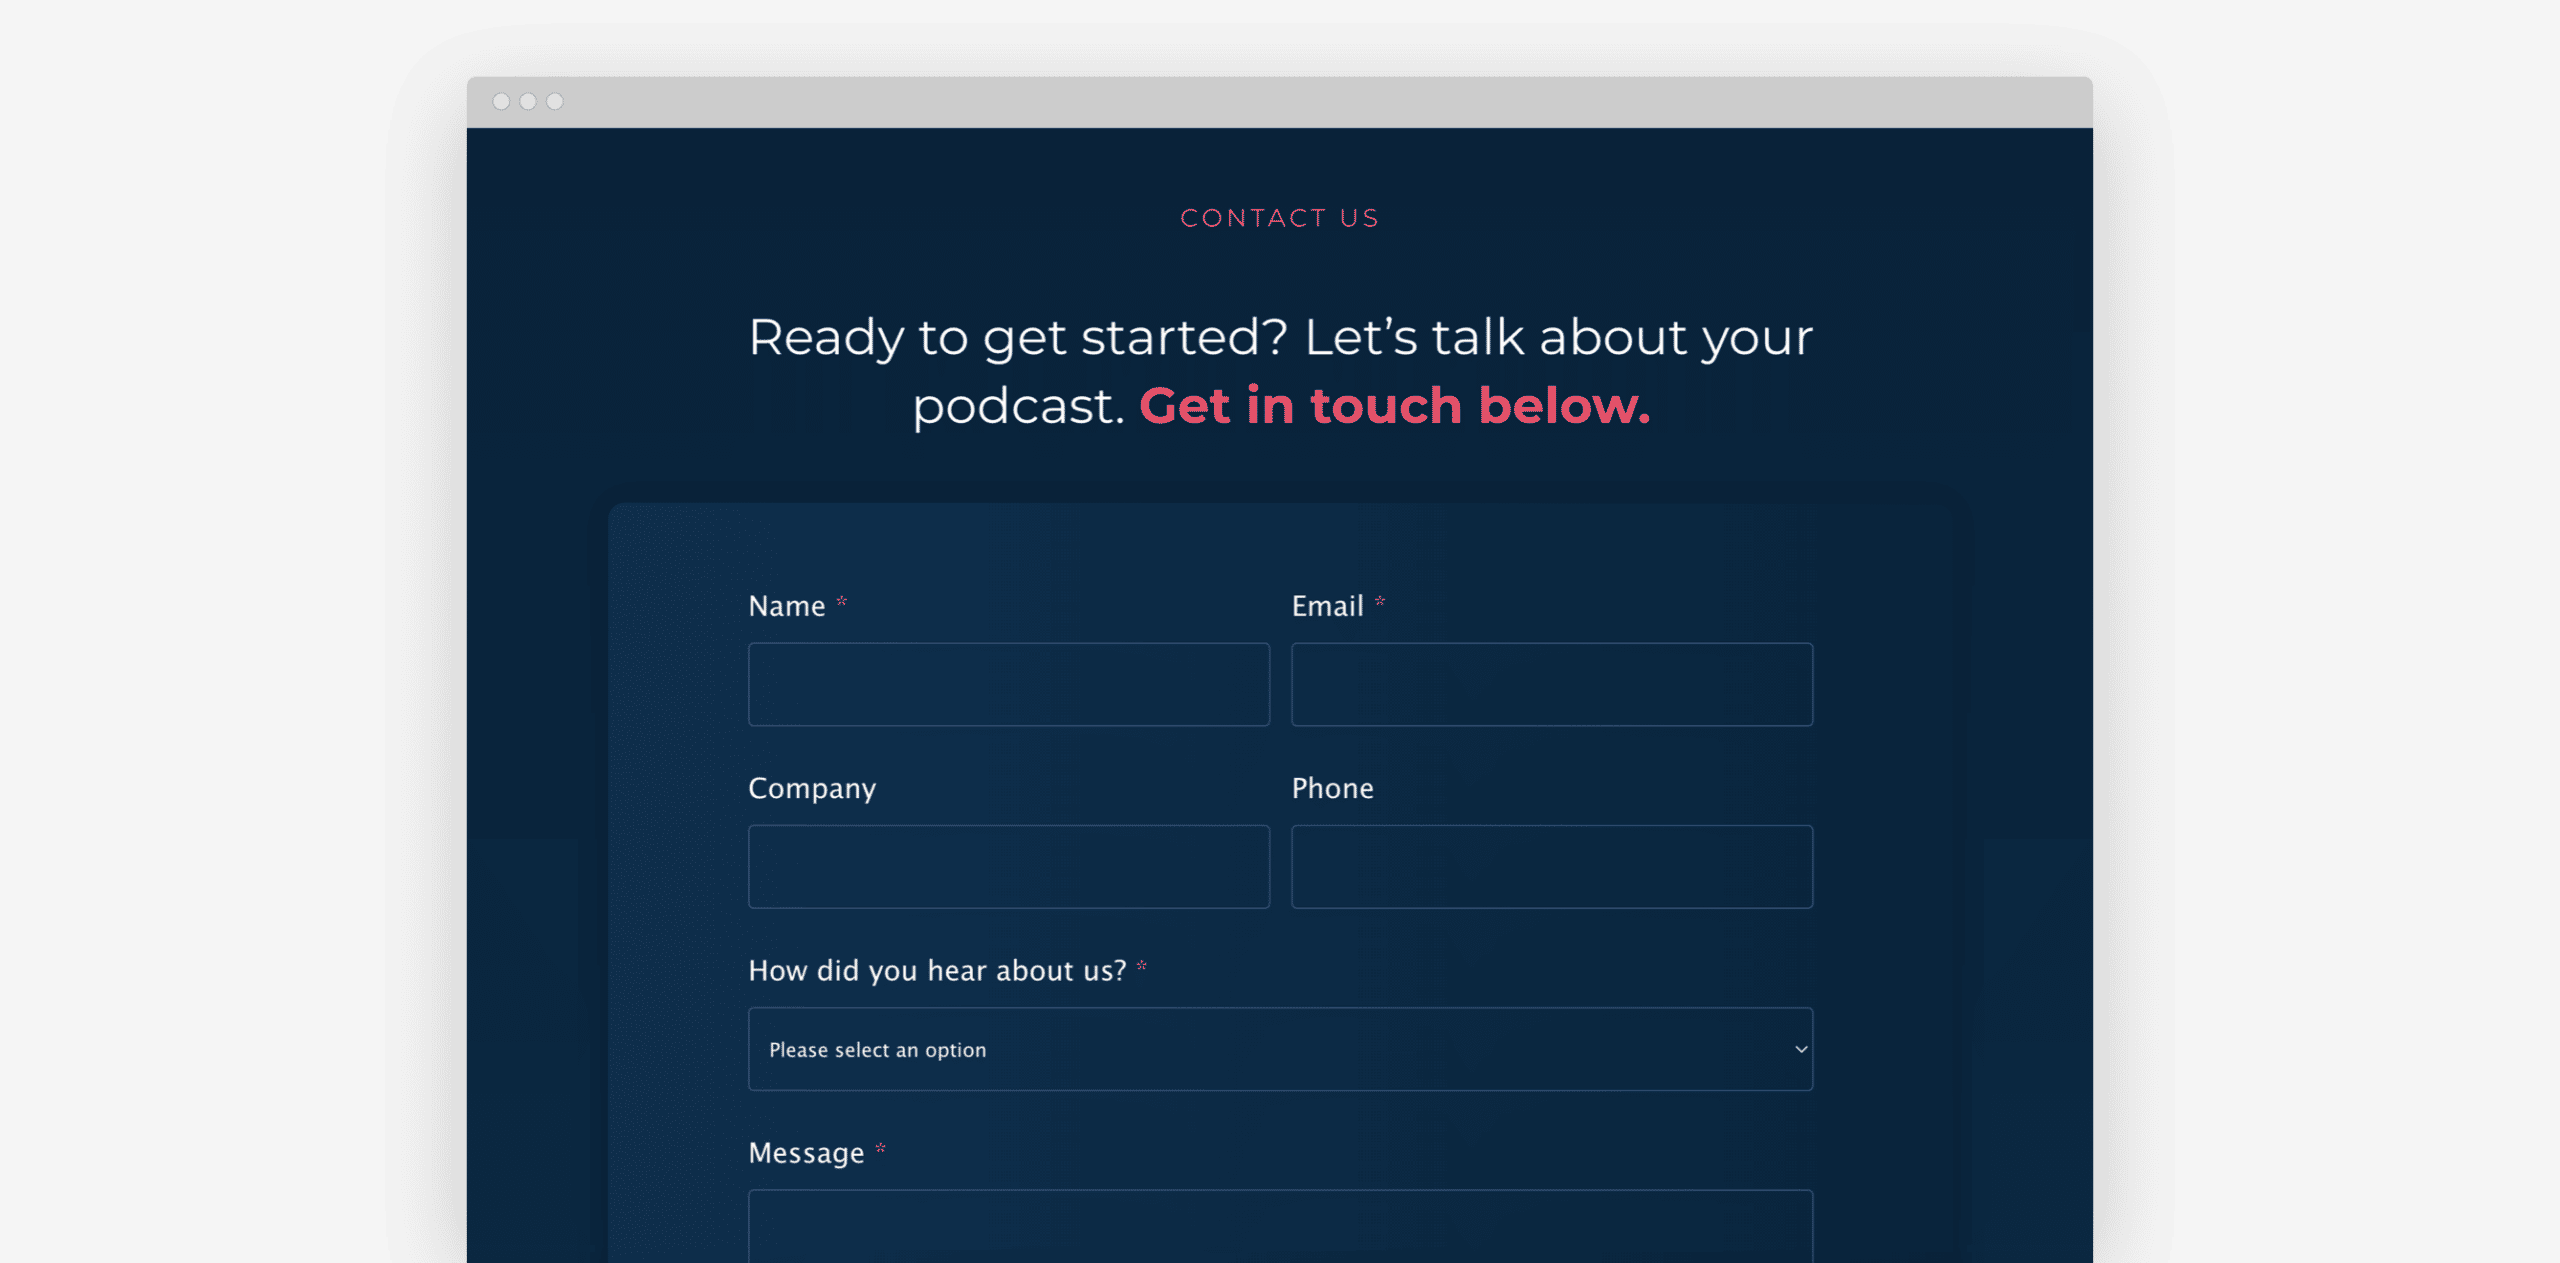This screenshot has width=2560, height=1263.
Task: Click the Phone input box
Action: [x=1551, y=866]
